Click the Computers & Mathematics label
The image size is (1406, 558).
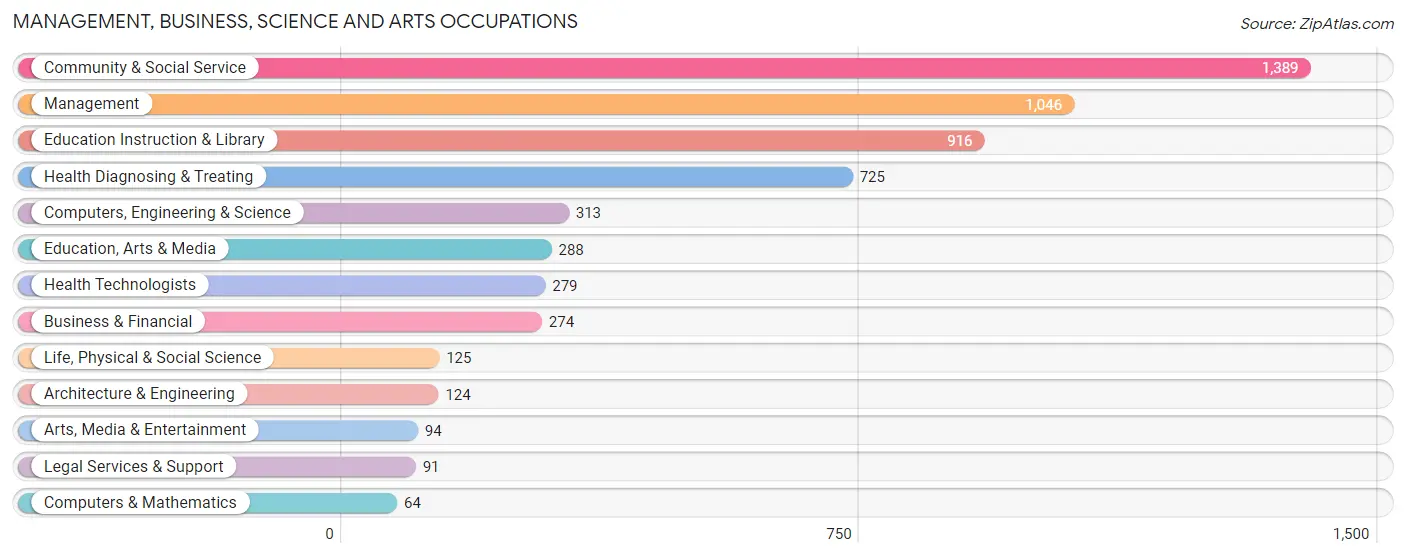[140, 503]
